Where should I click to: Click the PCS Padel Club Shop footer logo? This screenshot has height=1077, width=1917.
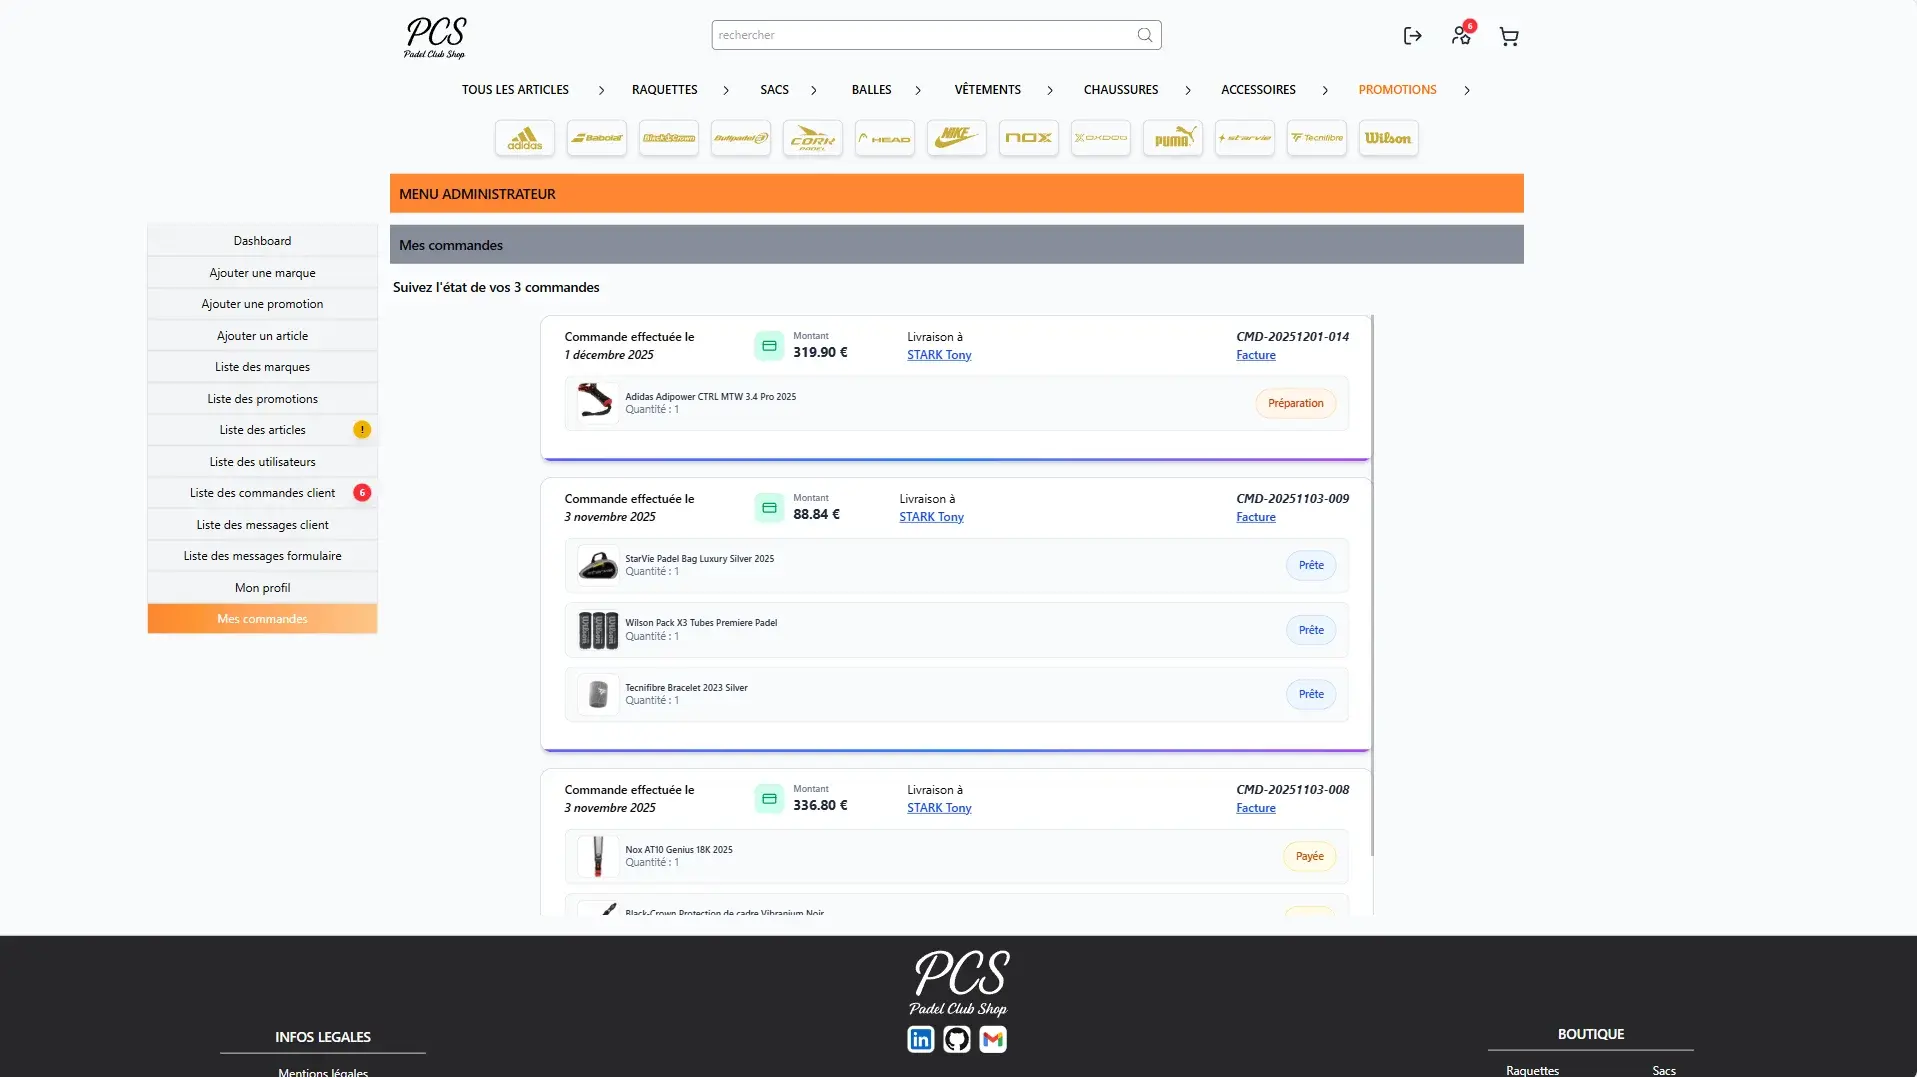pyautogui.click(x=960, y=983)
